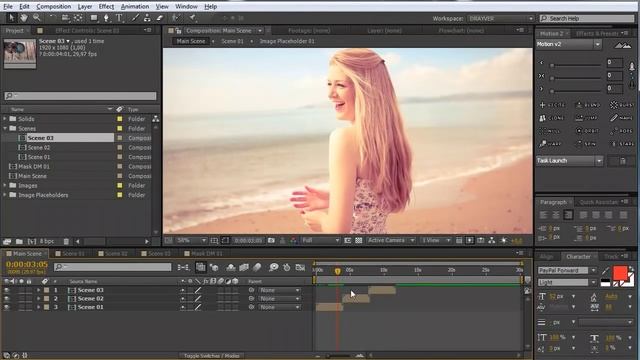Image resolution: width=640 pixels, height=360 pixels.
Task: Click the red fill color swatch
Action: click(x=620, y=273)
